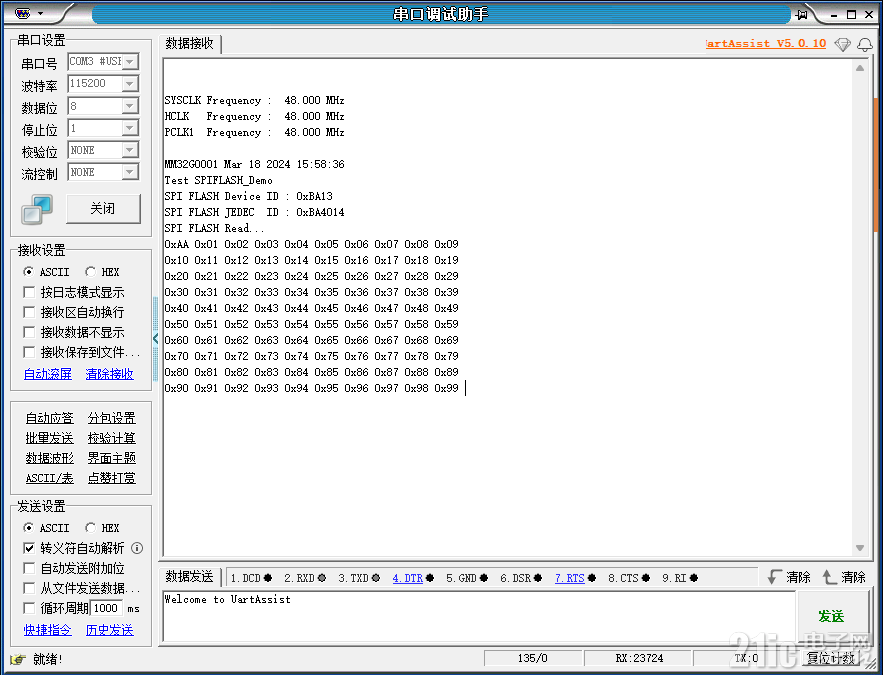Open 界面主题 settings
883x675 pixels.
coord(112,458)
